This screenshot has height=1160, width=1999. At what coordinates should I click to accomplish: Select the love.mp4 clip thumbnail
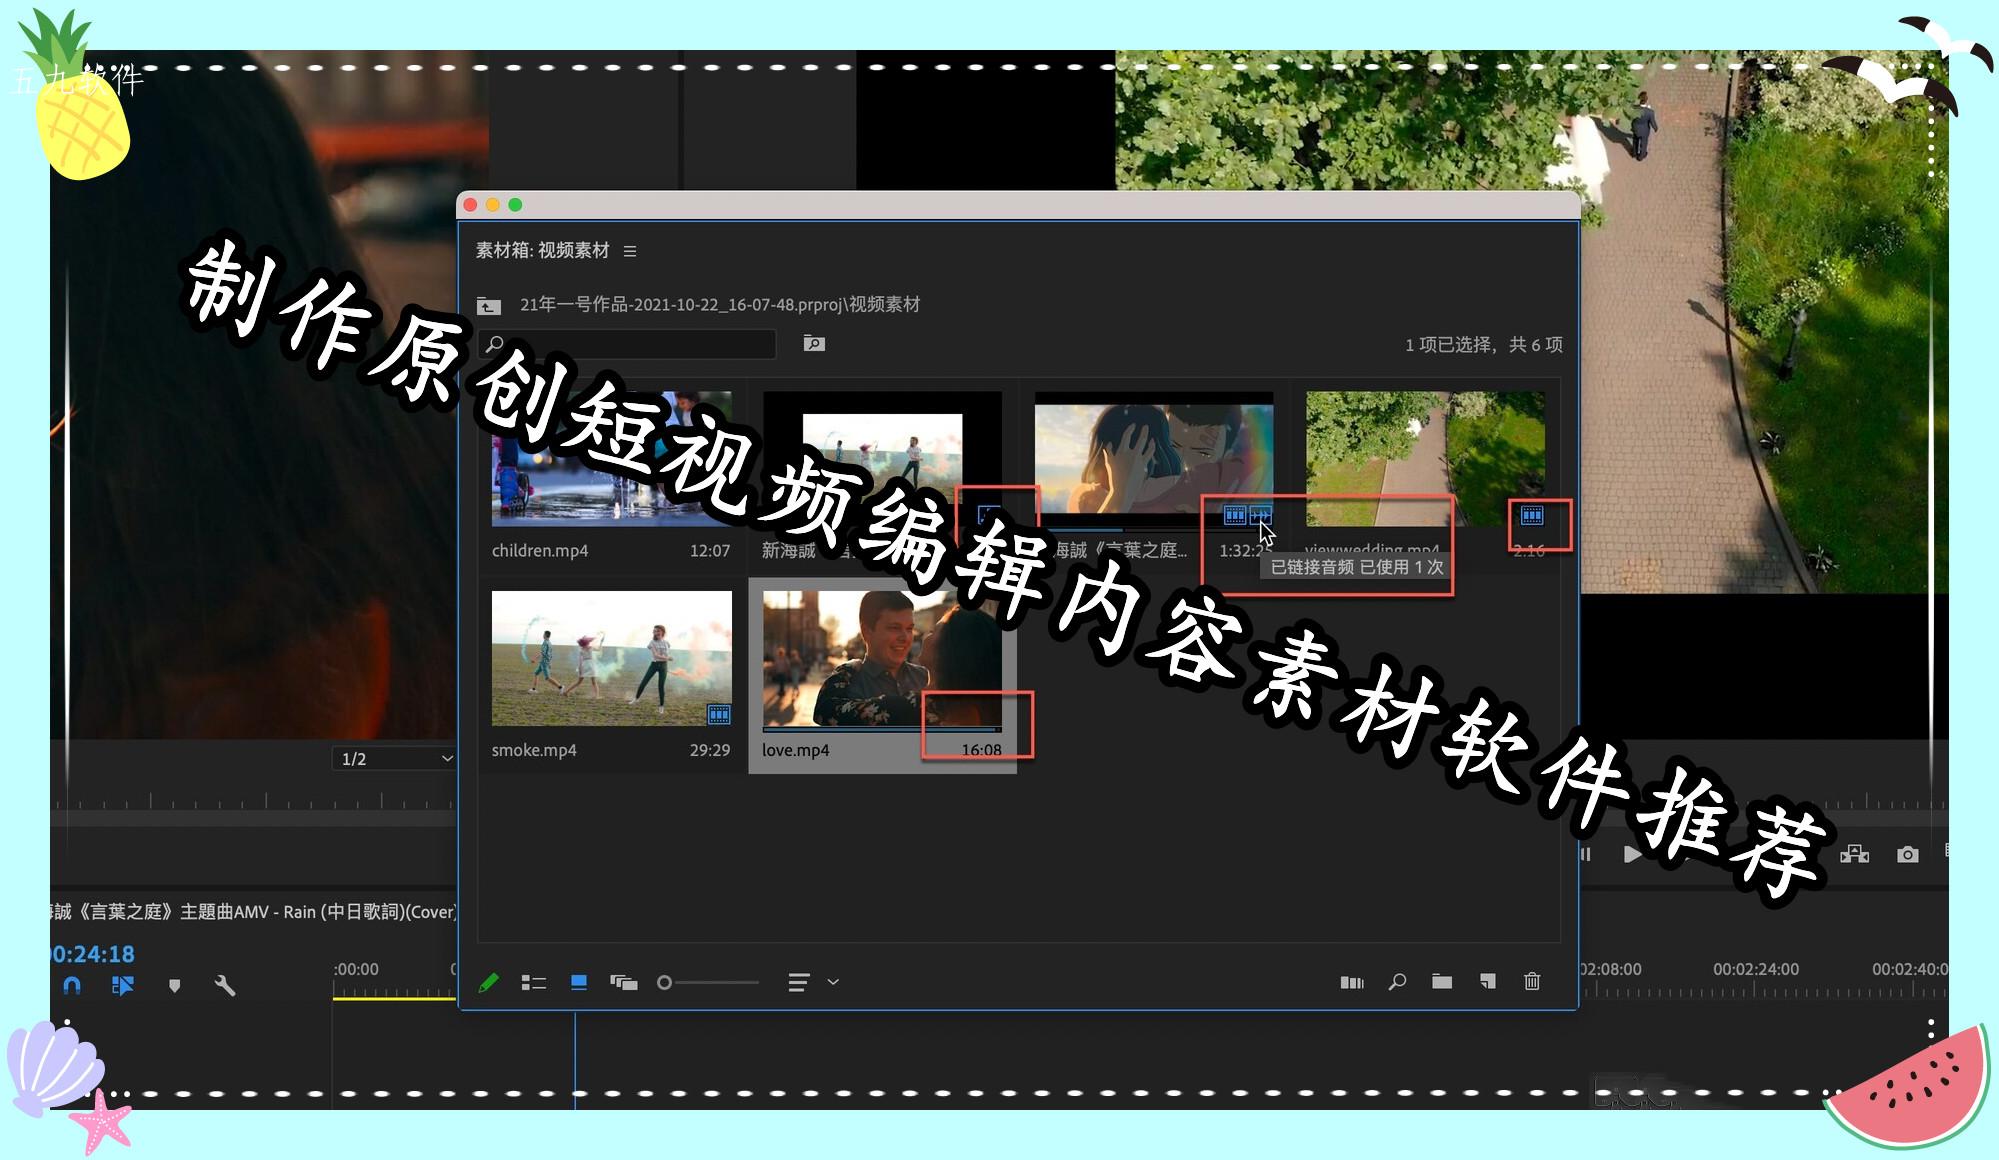click(880, 655)
